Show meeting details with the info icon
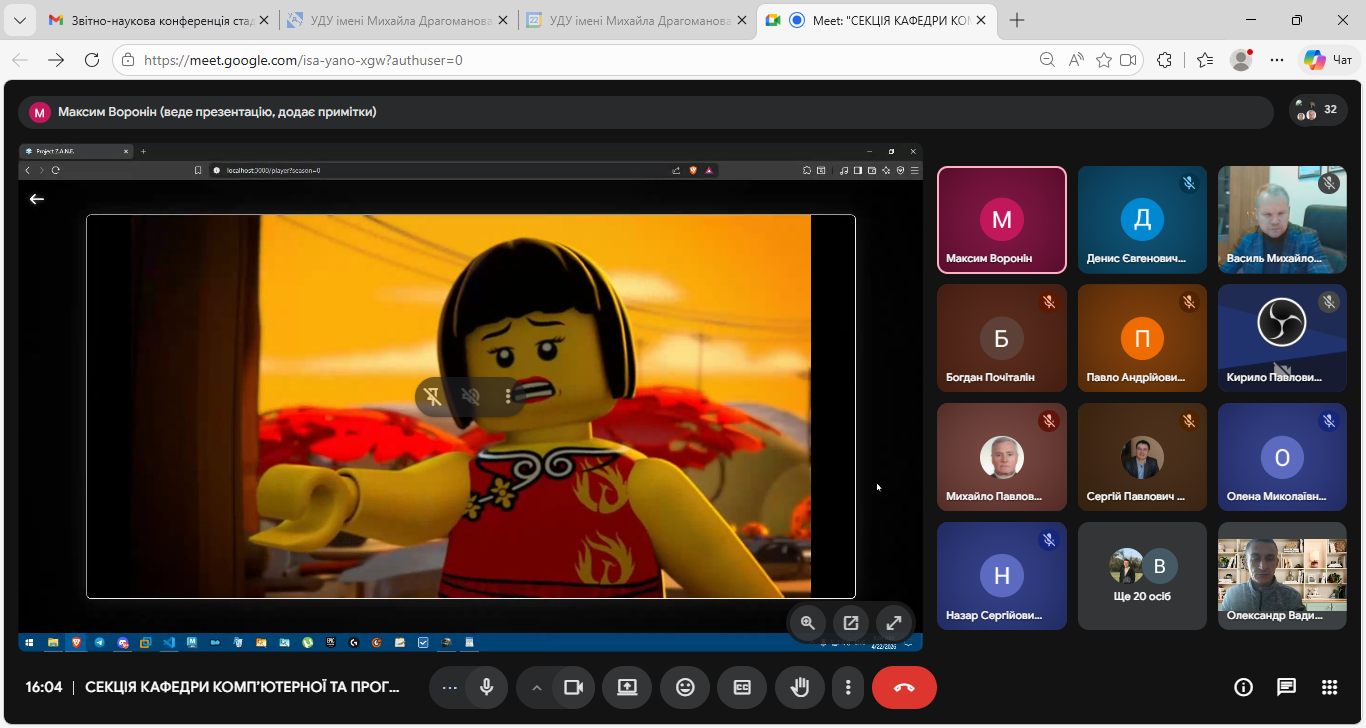The width and height of the screenshot is (1366, 728). pyautogui.click(x=1243, y=687)
